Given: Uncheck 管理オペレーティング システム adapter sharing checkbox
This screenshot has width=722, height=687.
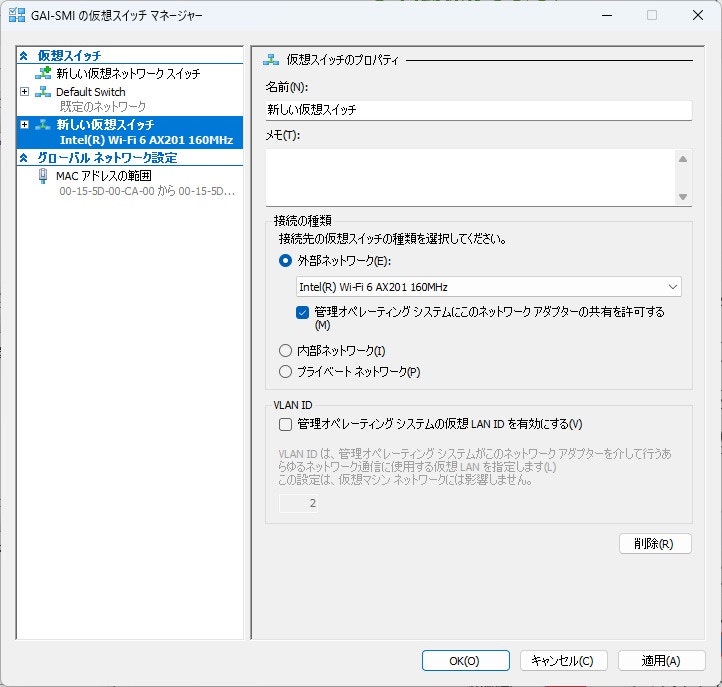Looking at the screenshot, I should 303,313.
